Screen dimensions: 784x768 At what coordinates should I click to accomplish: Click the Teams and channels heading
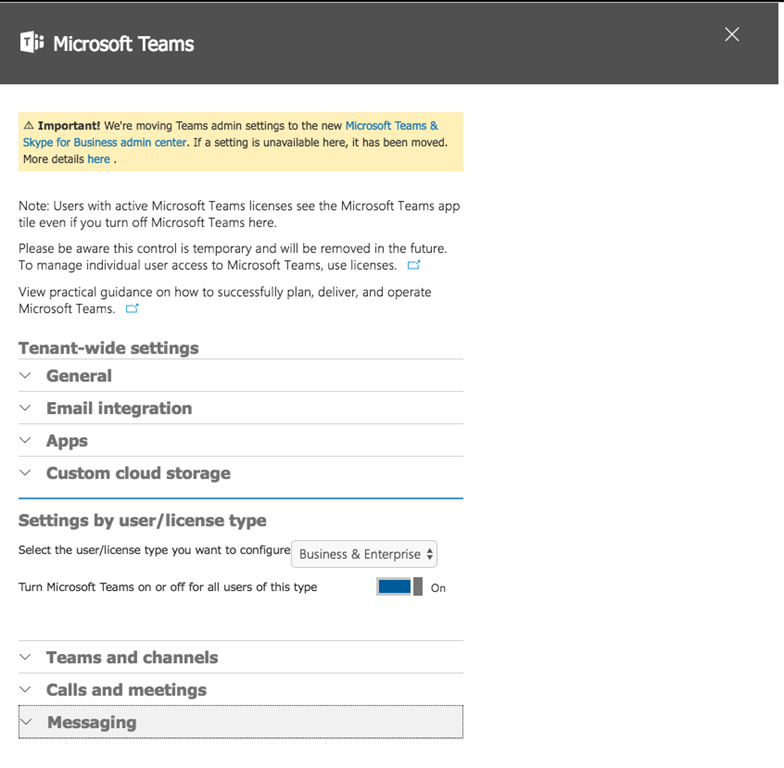(132, 658)
